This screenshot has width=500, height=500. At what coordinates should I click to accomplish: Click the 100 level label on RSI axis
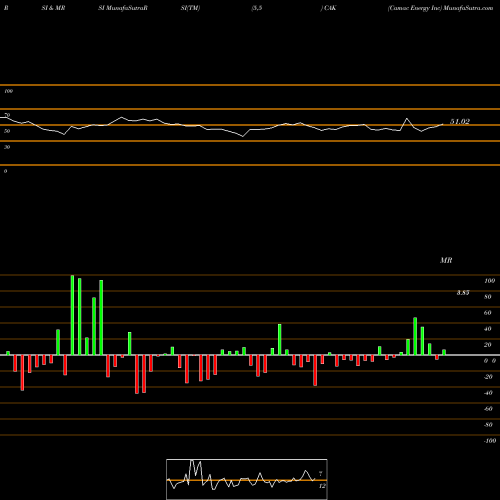pos(8,91)
